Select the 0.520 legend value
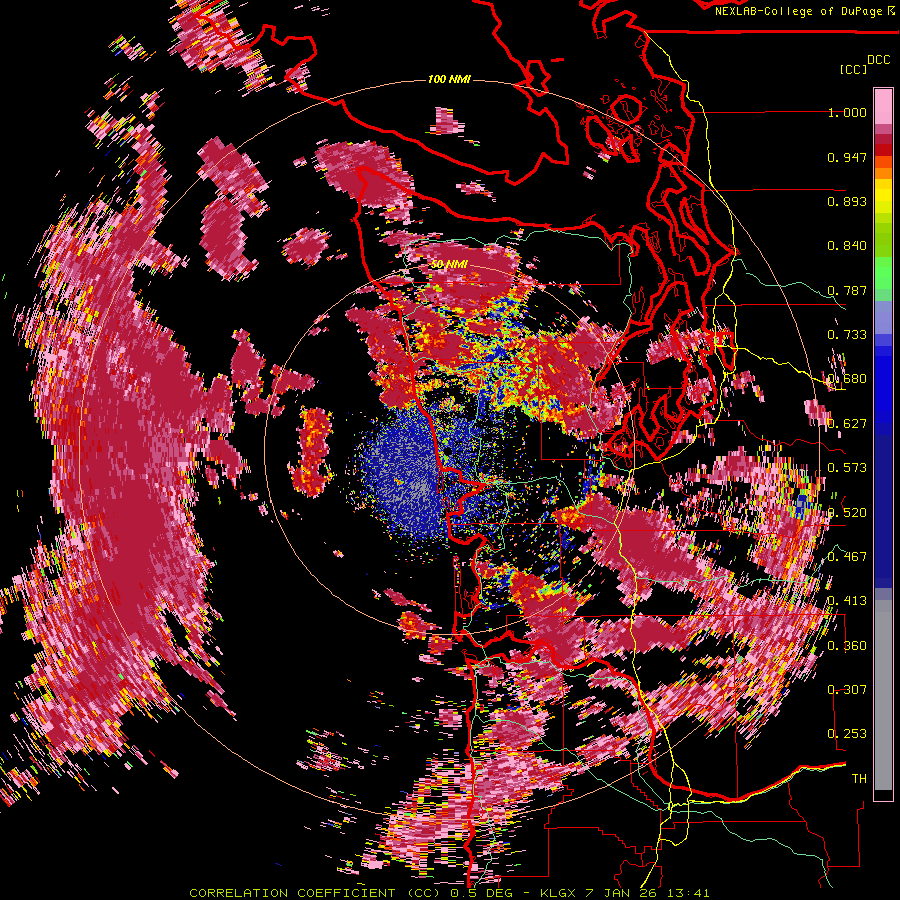Image resolution: width=900 pixels, height=900 pixels. pyautogui.click(x=847, y=513)
